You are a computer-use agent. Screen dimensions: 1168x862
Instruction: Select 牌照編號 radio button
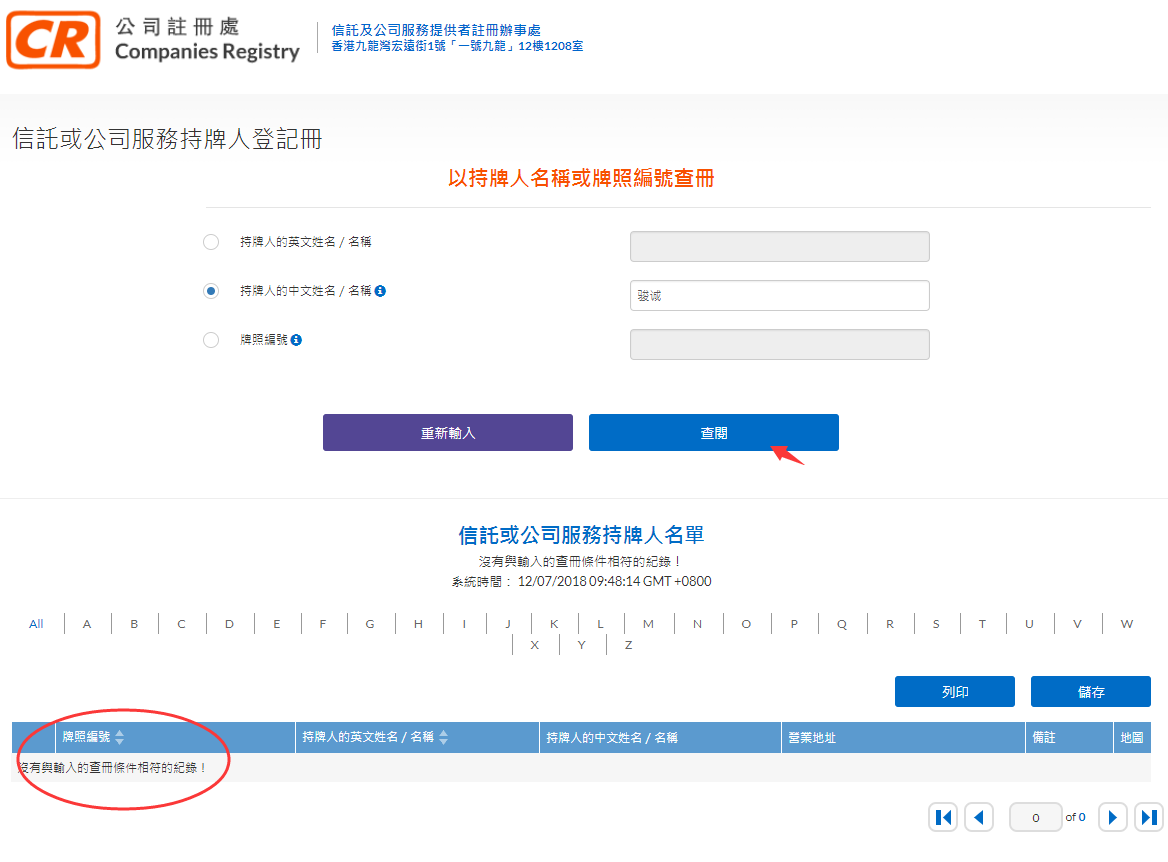pyautogui.click(x=211, y=340)
